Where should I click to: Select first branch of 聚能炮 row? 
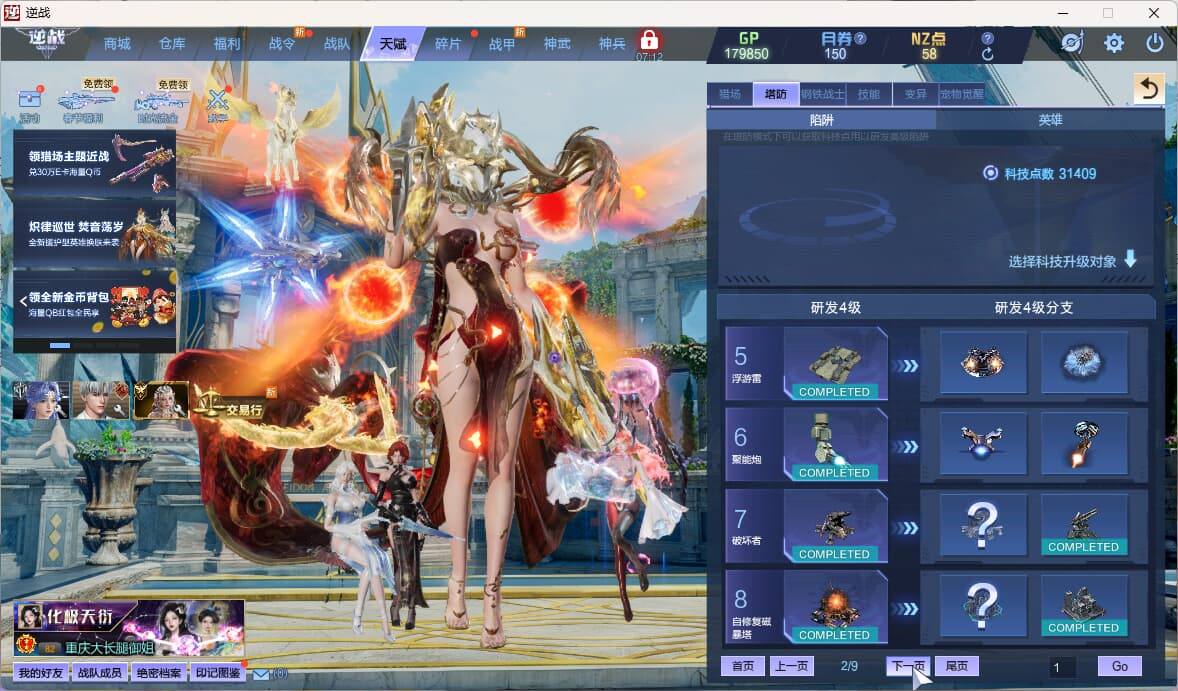(982, 444)
